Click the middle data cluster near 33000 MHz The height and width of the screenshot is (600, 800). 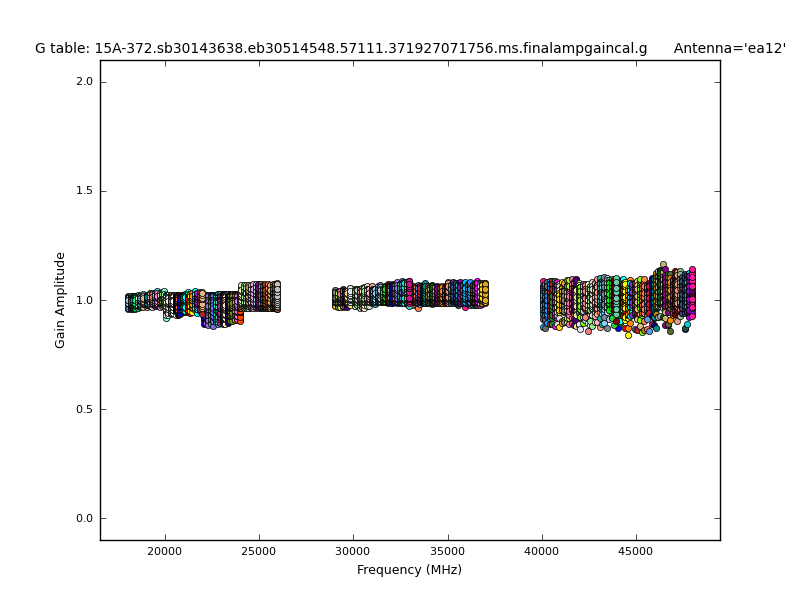(x=409, y=294)
